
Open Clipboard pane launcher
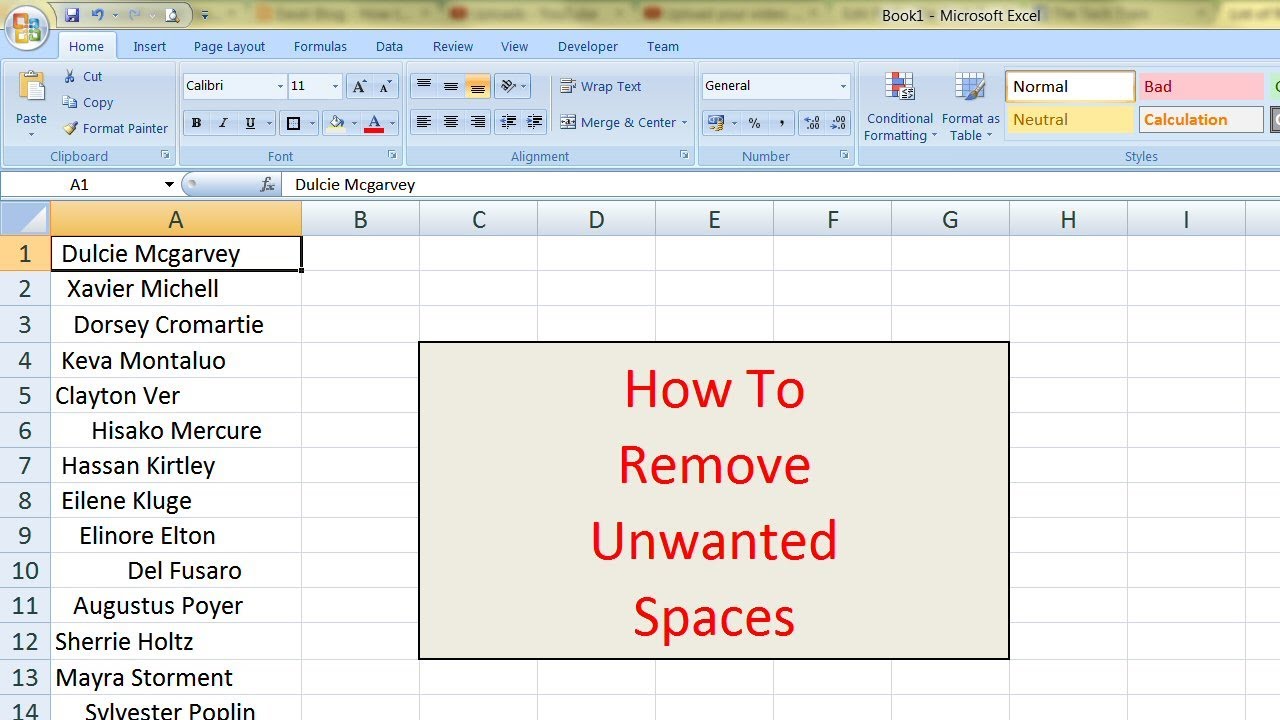165,155
